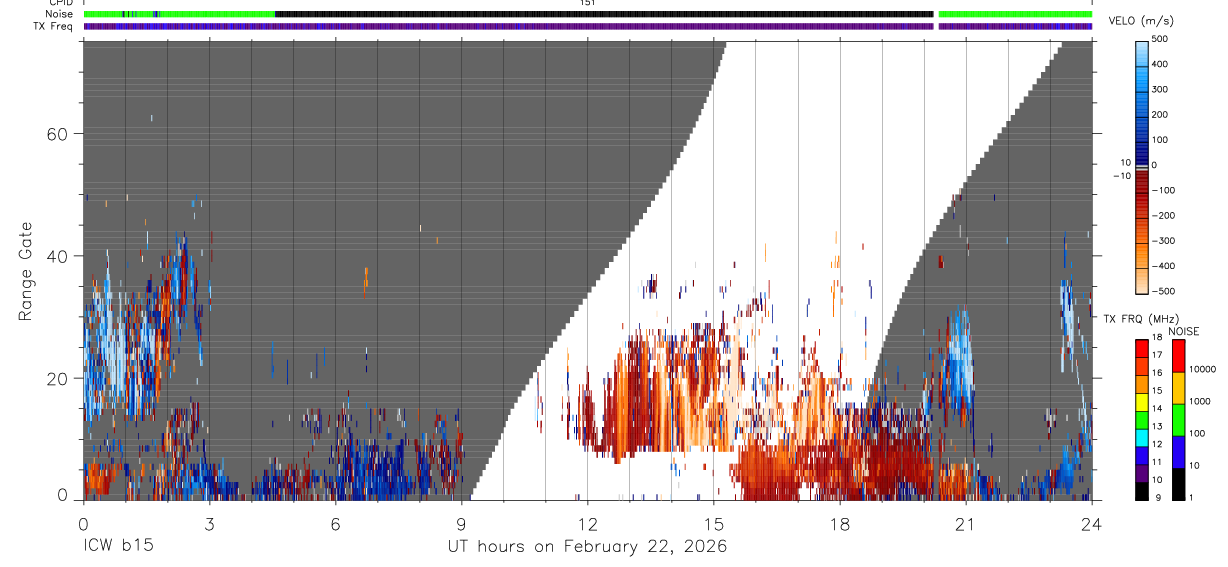Click the 'Noise' row label at top
Image resolution: width=1228 pixels, height=567 pixels.
point(60,14)
